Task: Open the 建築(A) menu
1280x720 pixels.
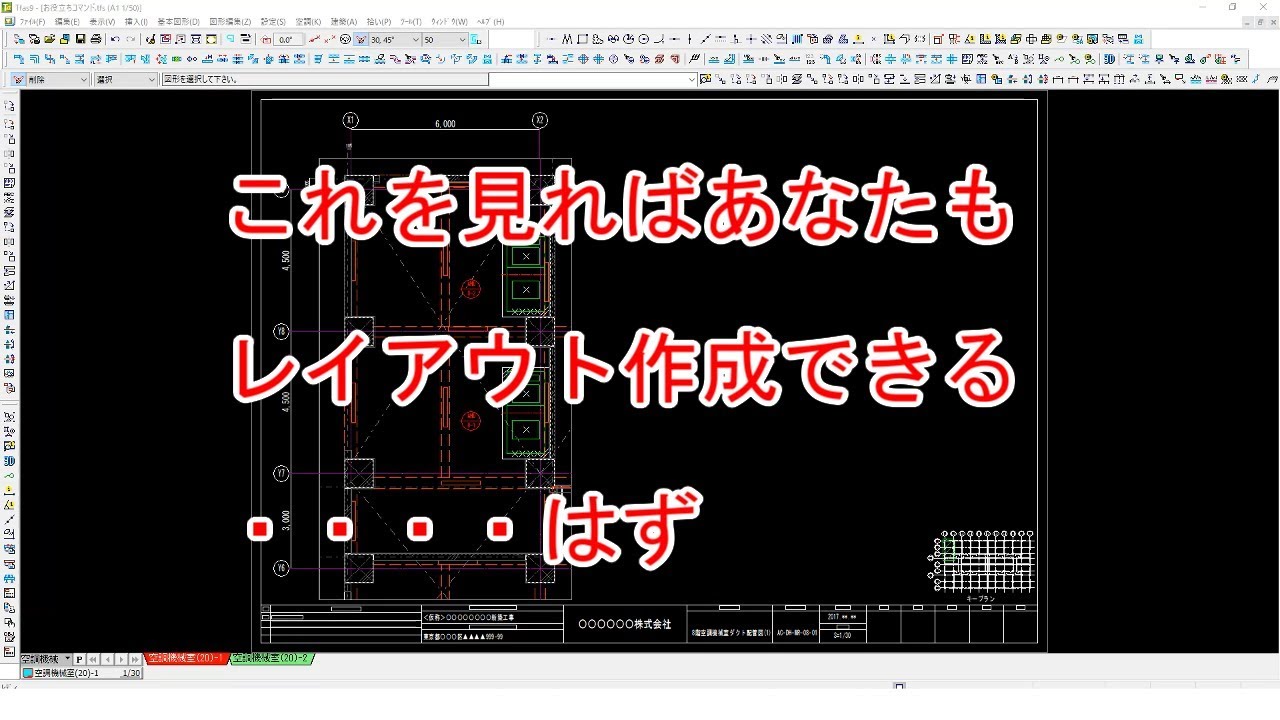Action: tap(344, 21)
